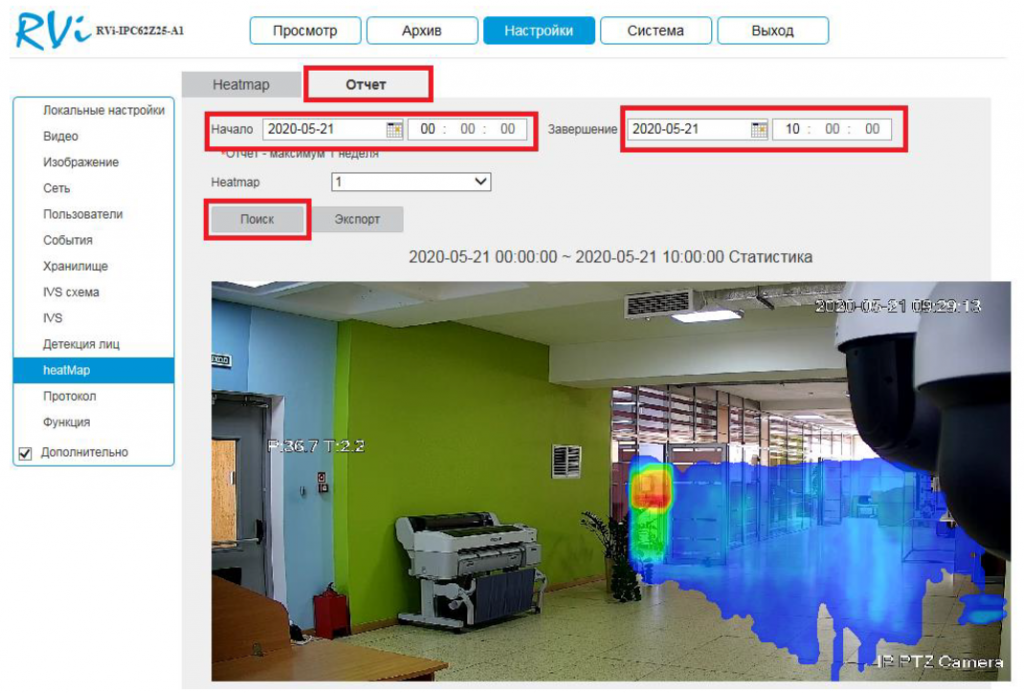The height and width of the screenshot is (693, 1024).
Task: Go to the Архив section
Action: point(421,31)
